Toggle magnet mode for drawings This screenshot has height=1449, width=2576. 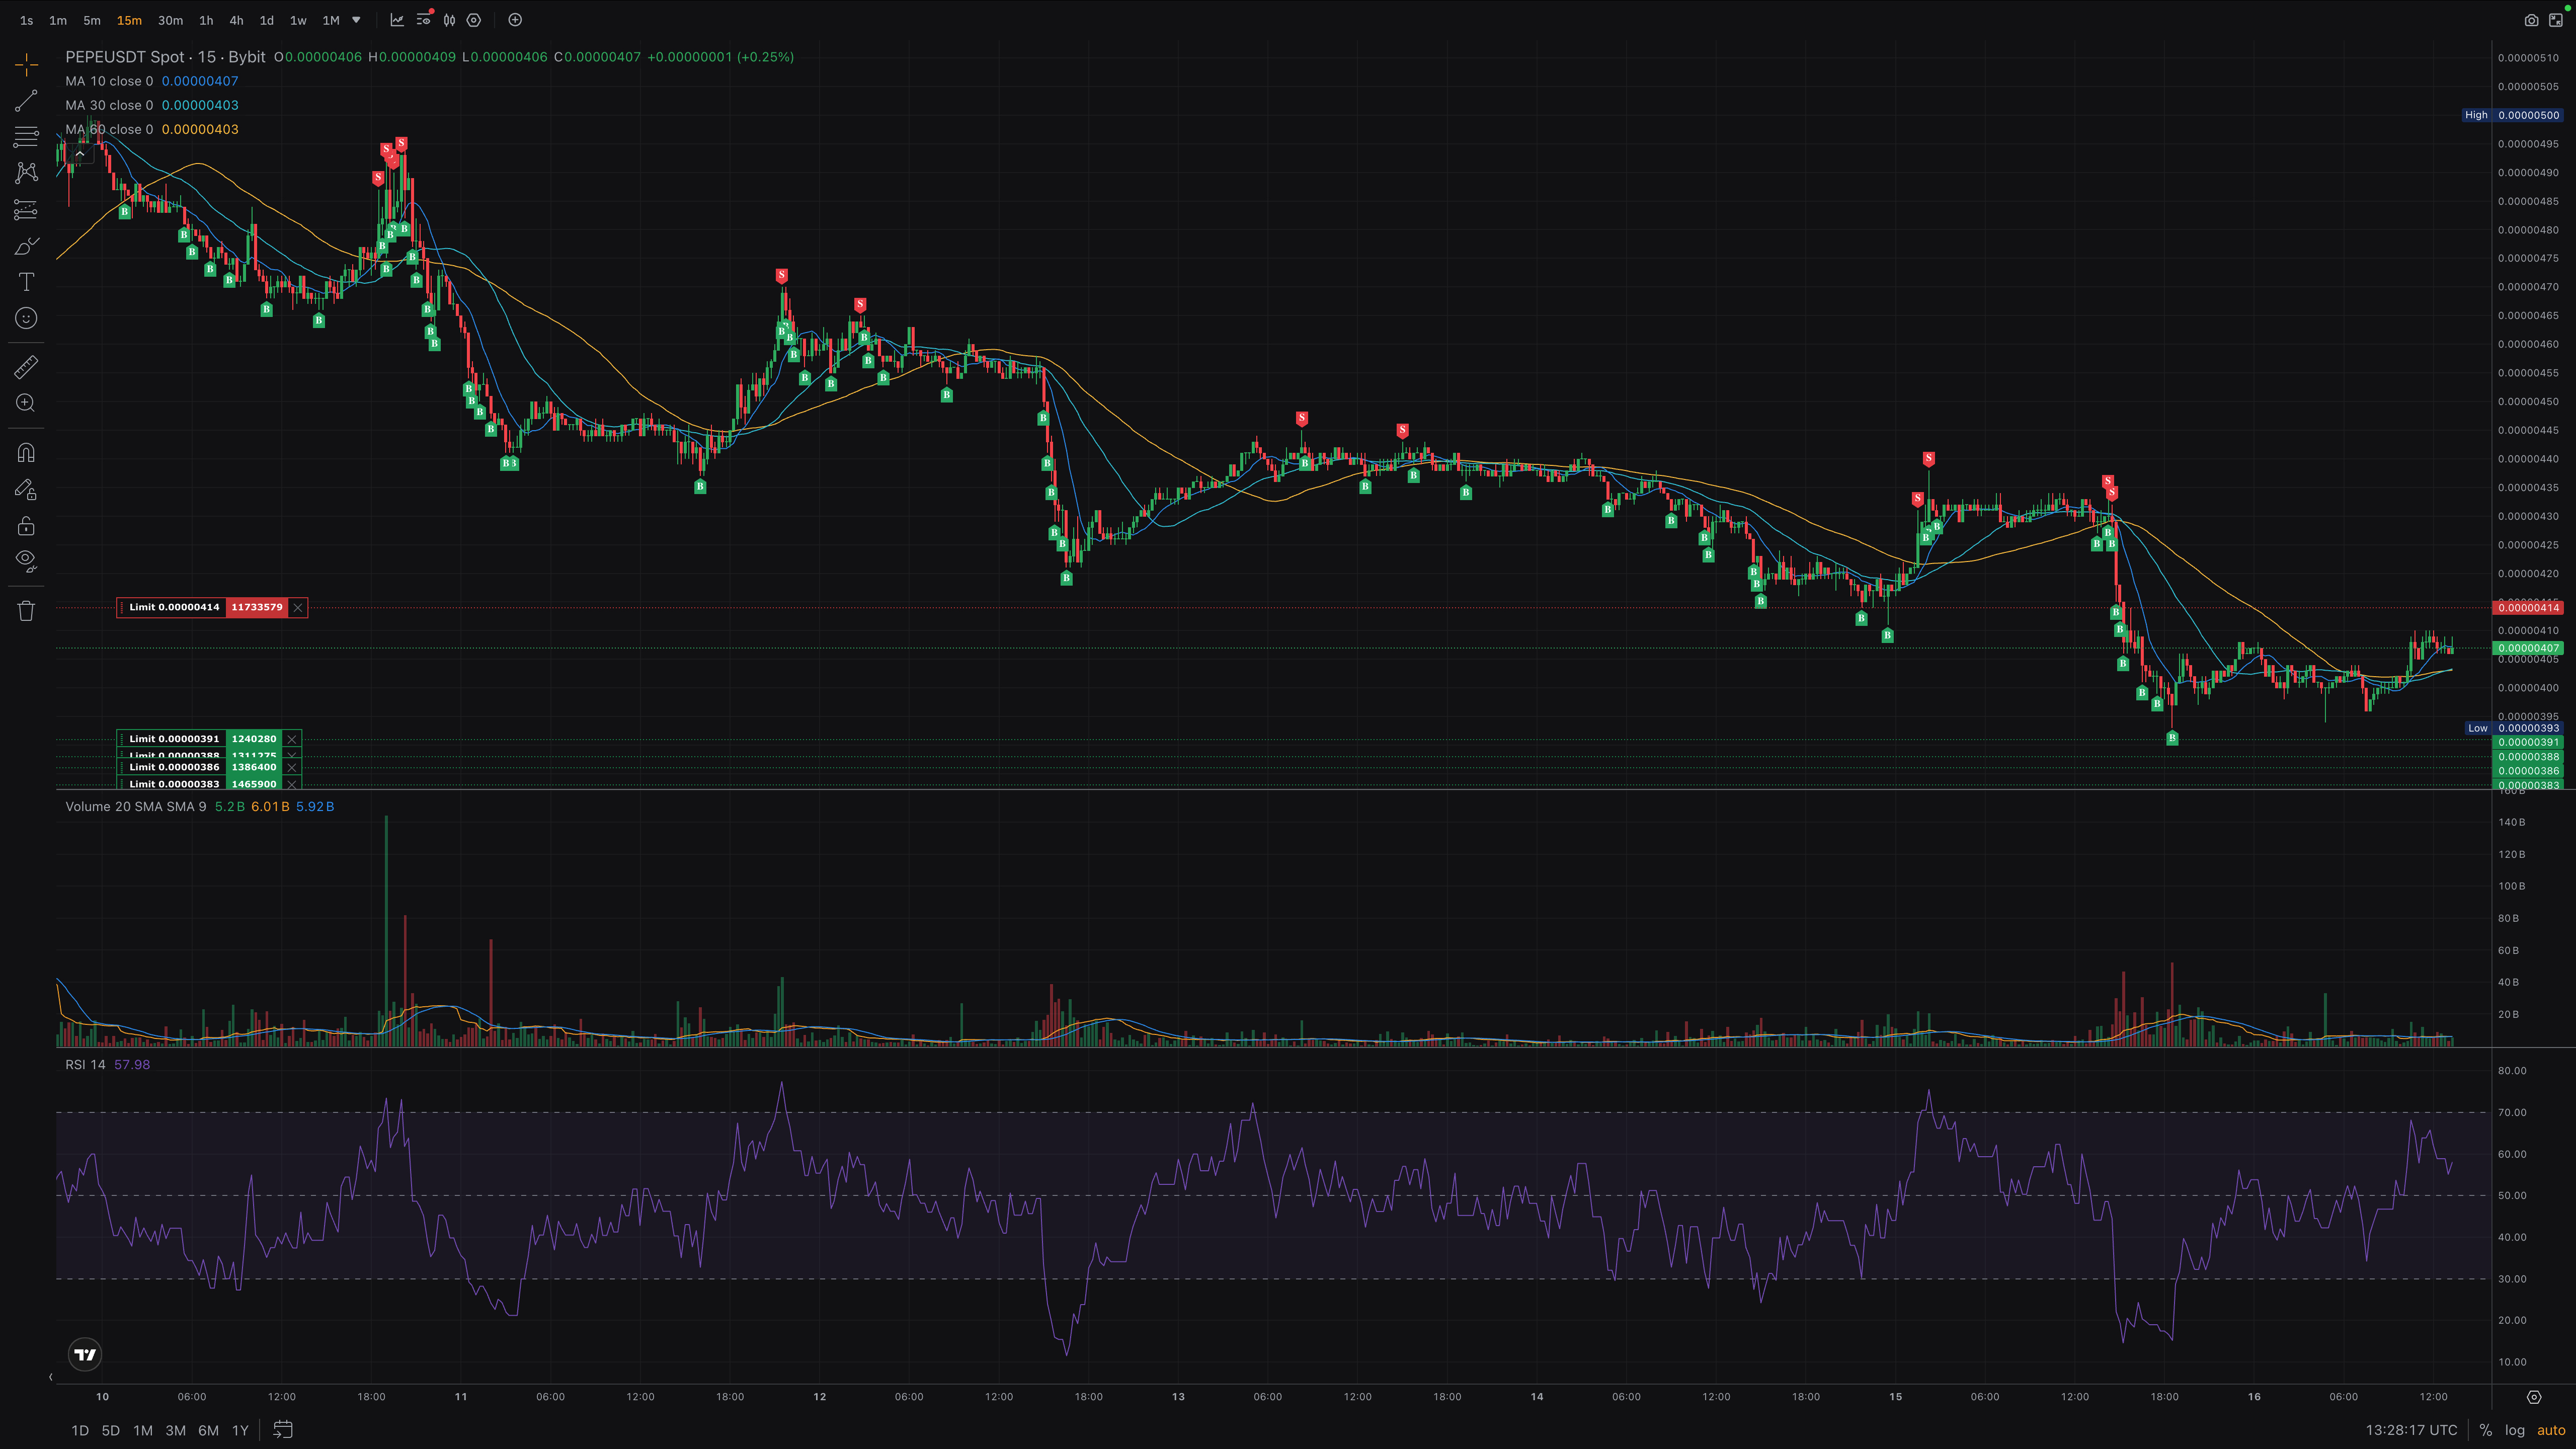pos(26,453)
